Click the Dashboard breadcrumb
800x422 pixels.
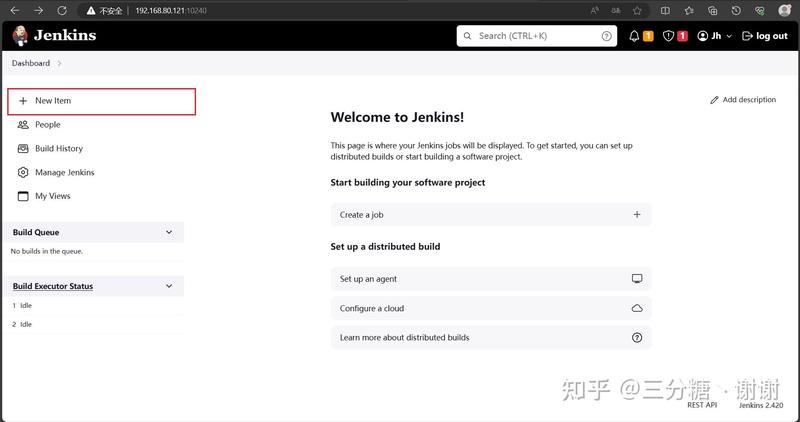31,63
